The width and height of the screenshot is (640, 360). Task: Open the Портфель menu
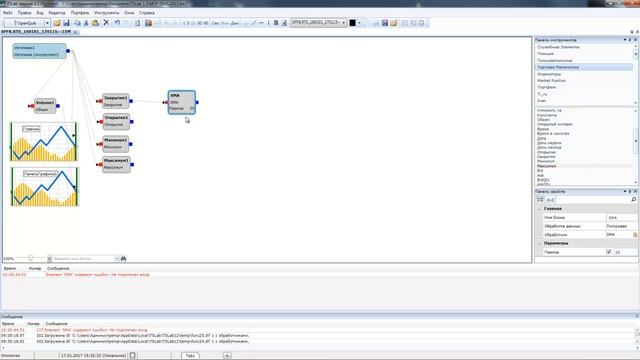click(80, 13)
